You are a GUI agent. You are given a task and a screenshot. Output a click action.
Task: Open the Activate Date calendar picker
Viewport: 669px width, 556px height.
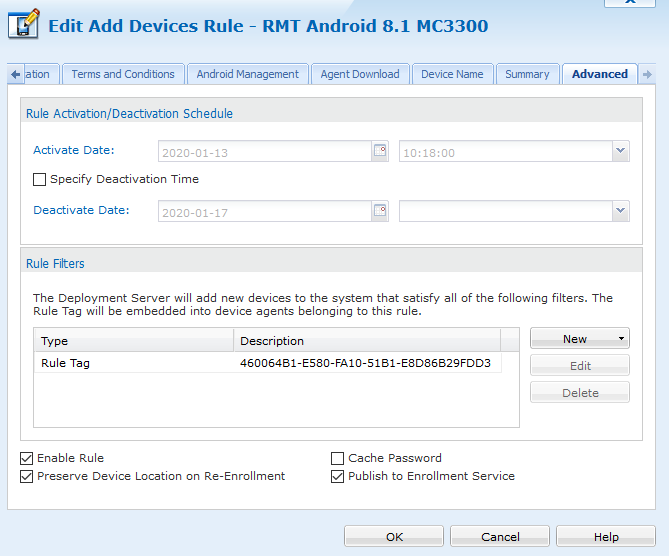pos(380,152)
